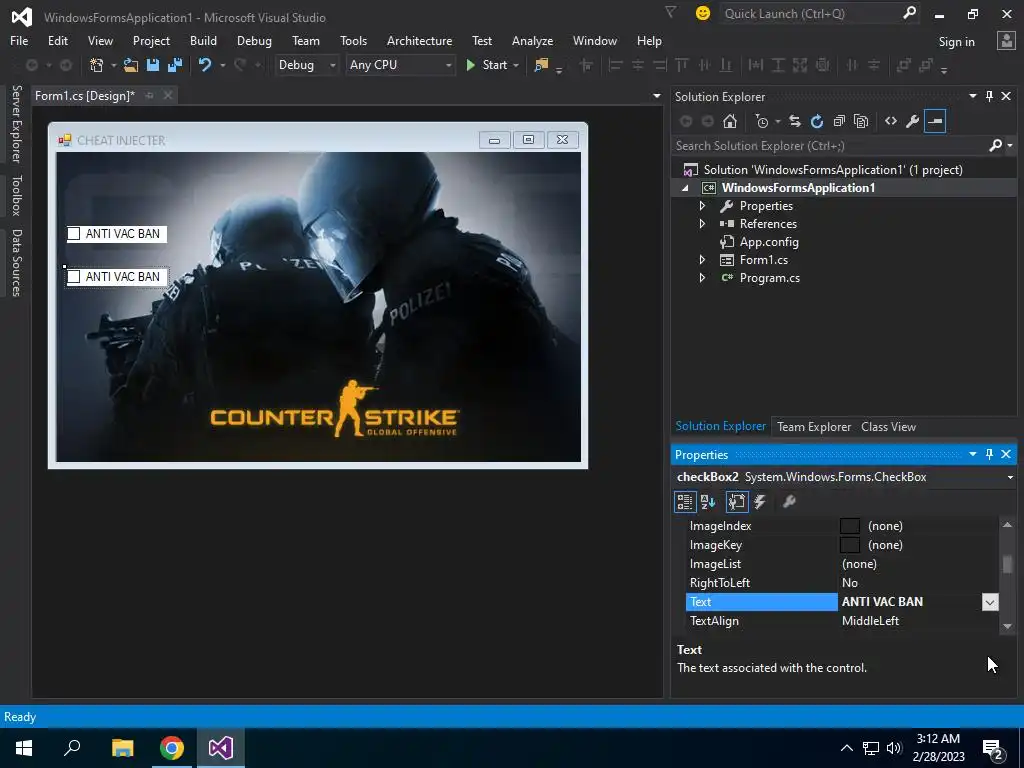The height and width of the screenshot is (768, 1024).
Task: Open File Explorer from the taskbar
Action: [x=123, y=748]
